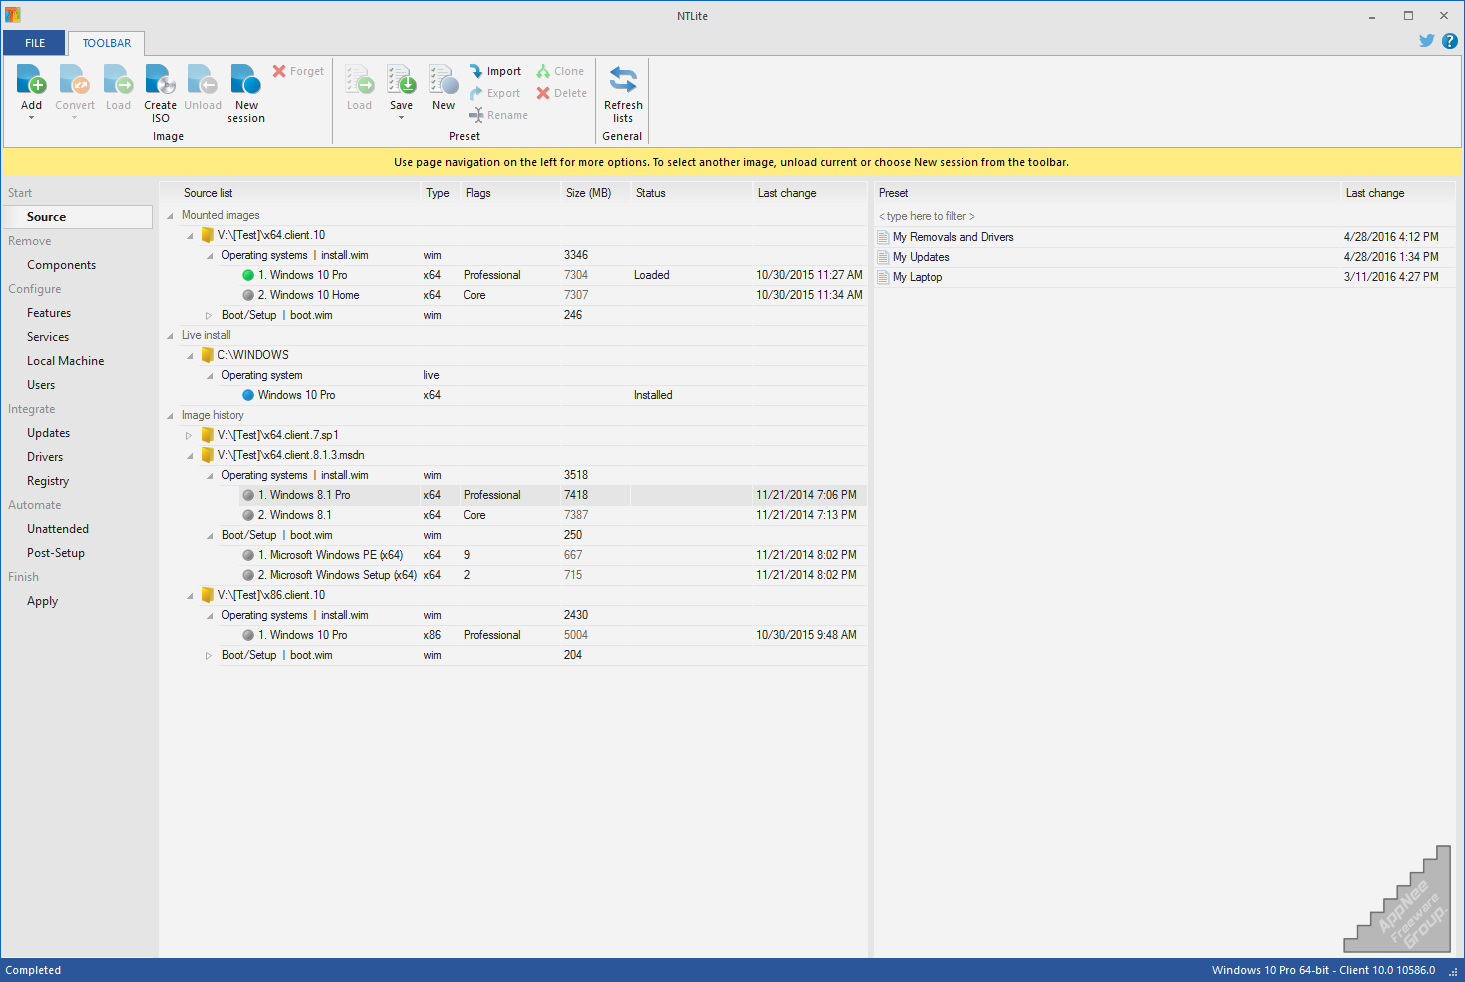Click blue dot of live Windows 10 Pro
The image size is (1465, 982).
click(x=248, y=395)
